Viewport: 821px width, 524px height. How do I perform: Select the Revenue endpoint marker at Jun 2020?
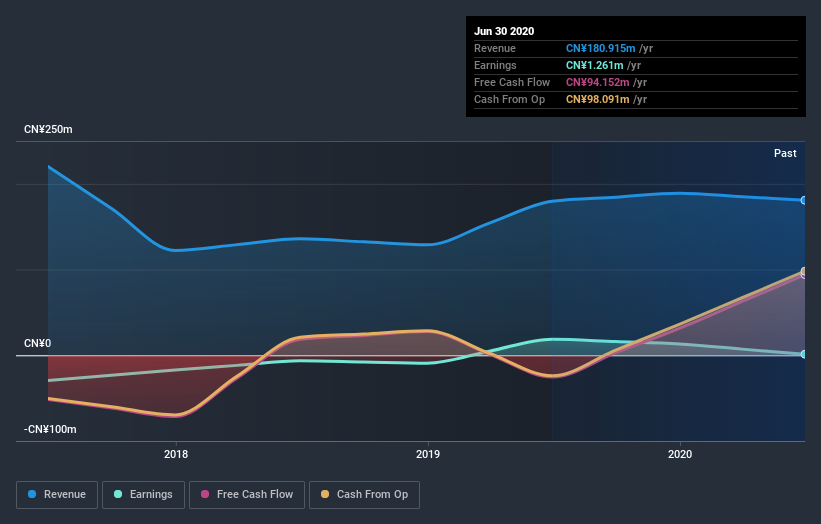tap(804, 200)
